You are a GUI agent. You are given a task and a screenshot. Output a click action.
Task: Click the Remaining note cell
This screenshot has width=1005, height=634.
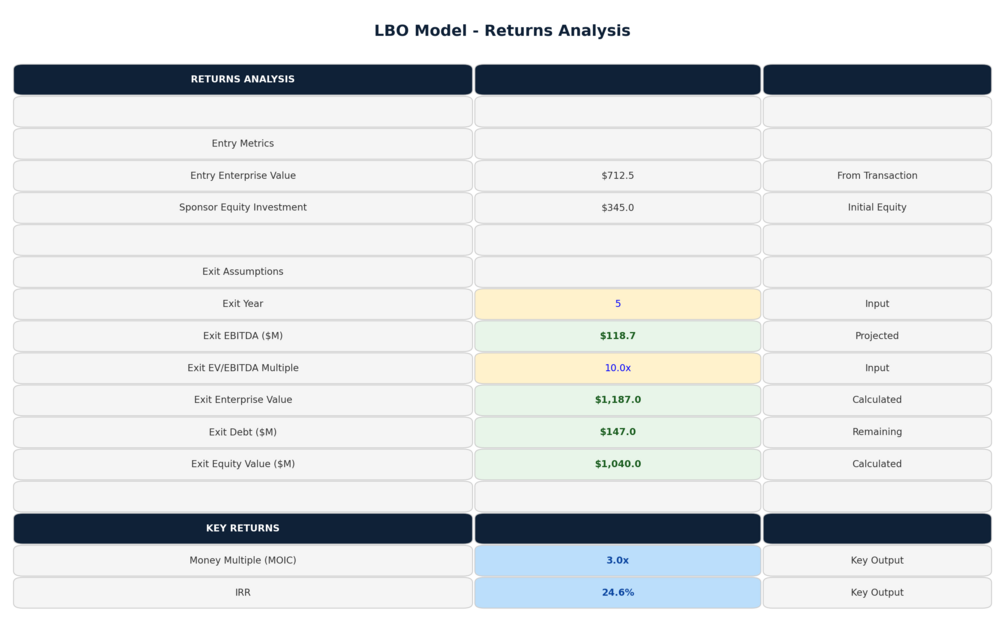tap(877, 432)
